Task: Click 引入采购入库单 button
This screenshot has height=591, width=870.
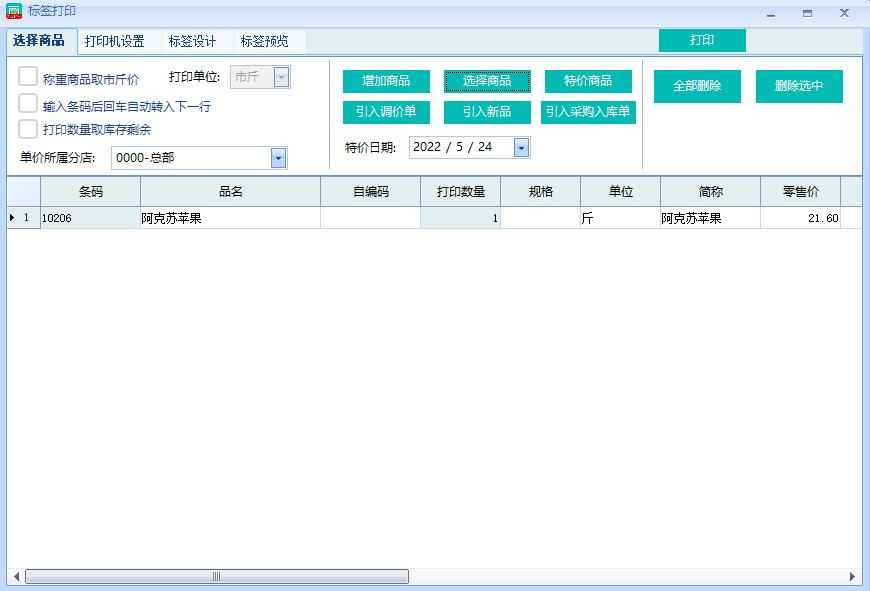Action: 588,112
